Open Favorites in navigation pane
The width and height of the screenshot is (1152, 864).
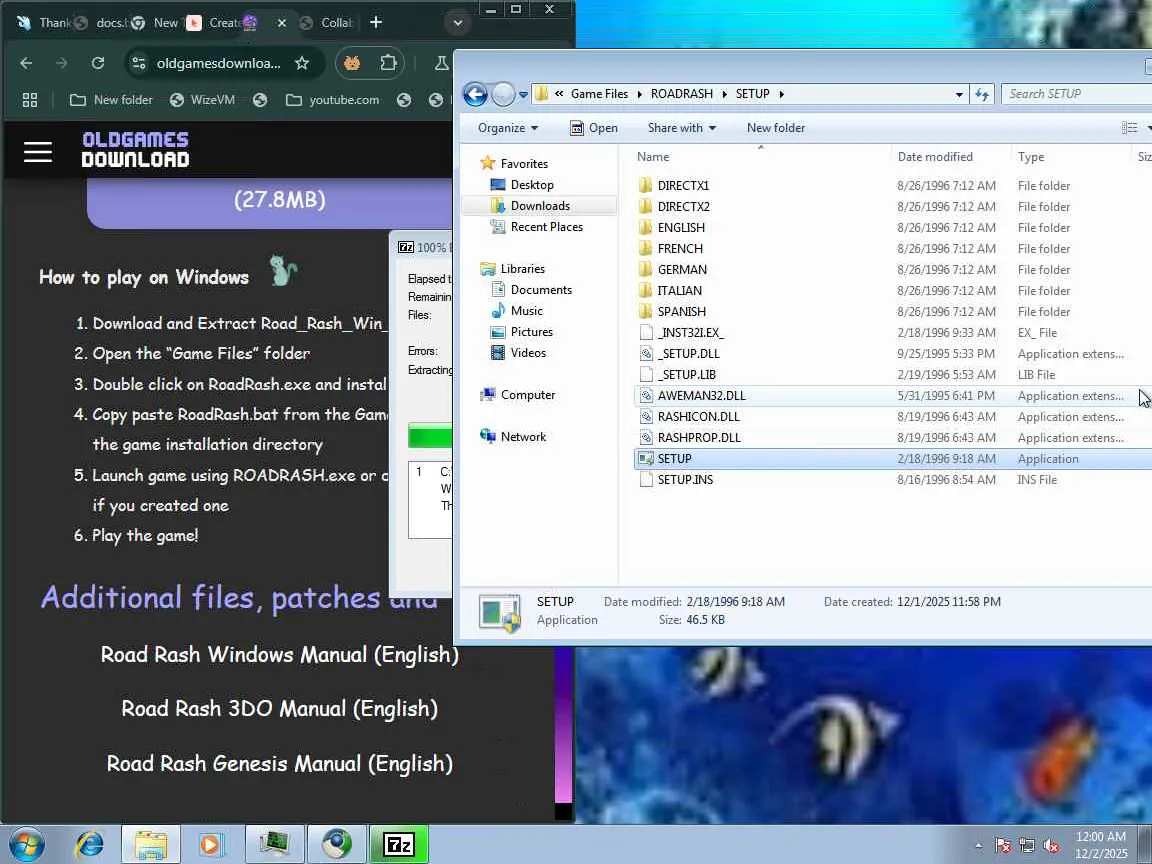click(x=524, y=164)
